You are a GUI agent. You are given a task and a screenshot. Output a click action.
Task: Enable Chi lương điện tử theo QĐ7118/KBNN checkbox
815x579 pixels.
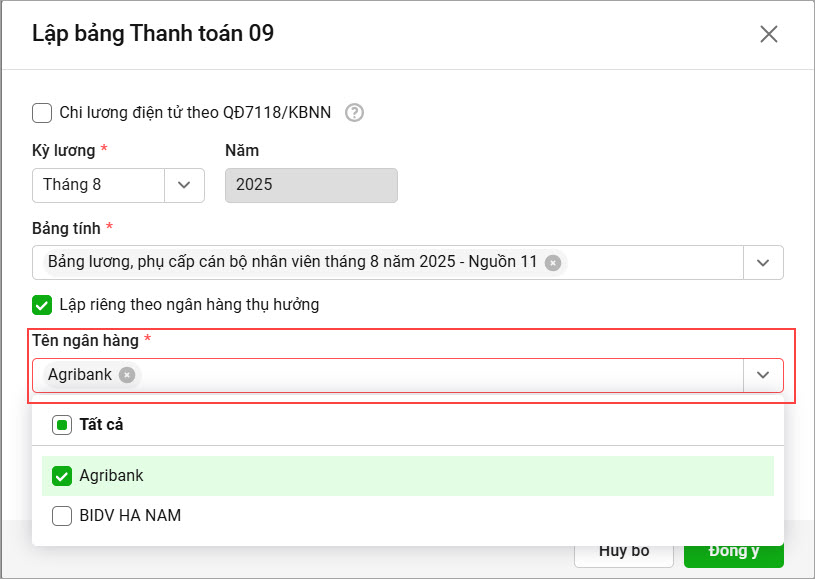point(42,112)
